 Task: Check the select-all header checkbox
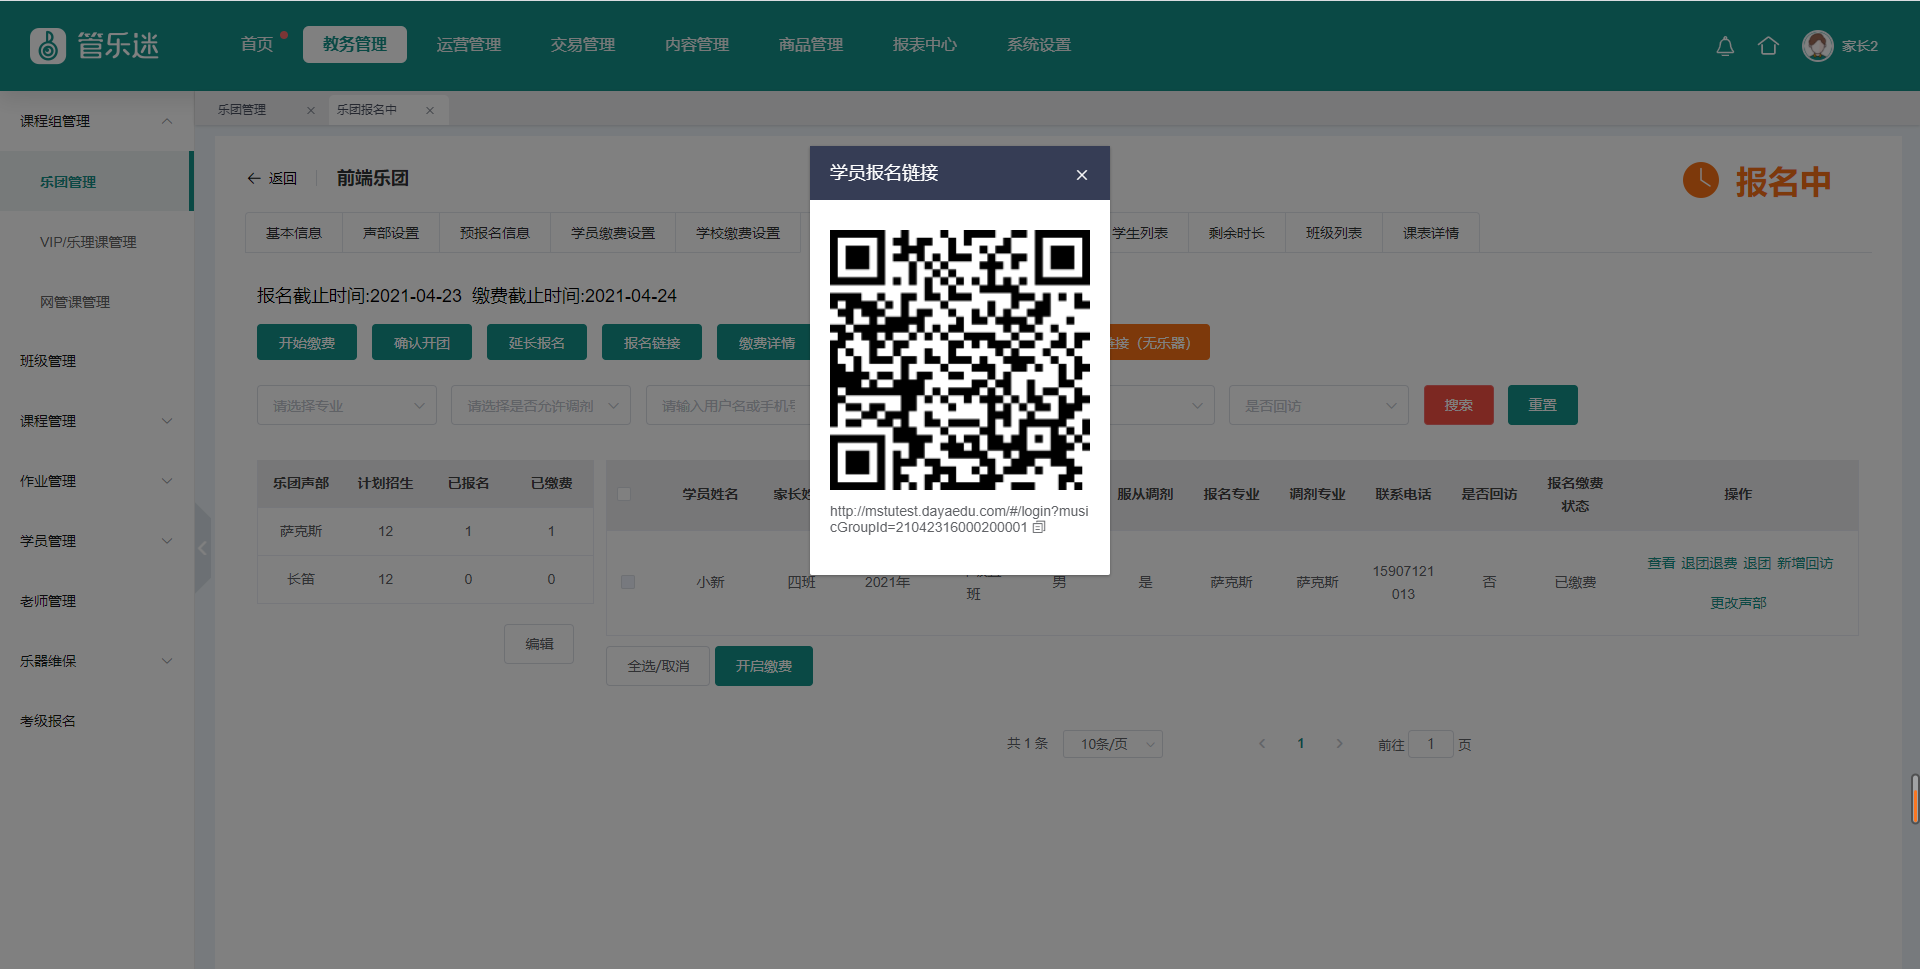tap(624, 494)
